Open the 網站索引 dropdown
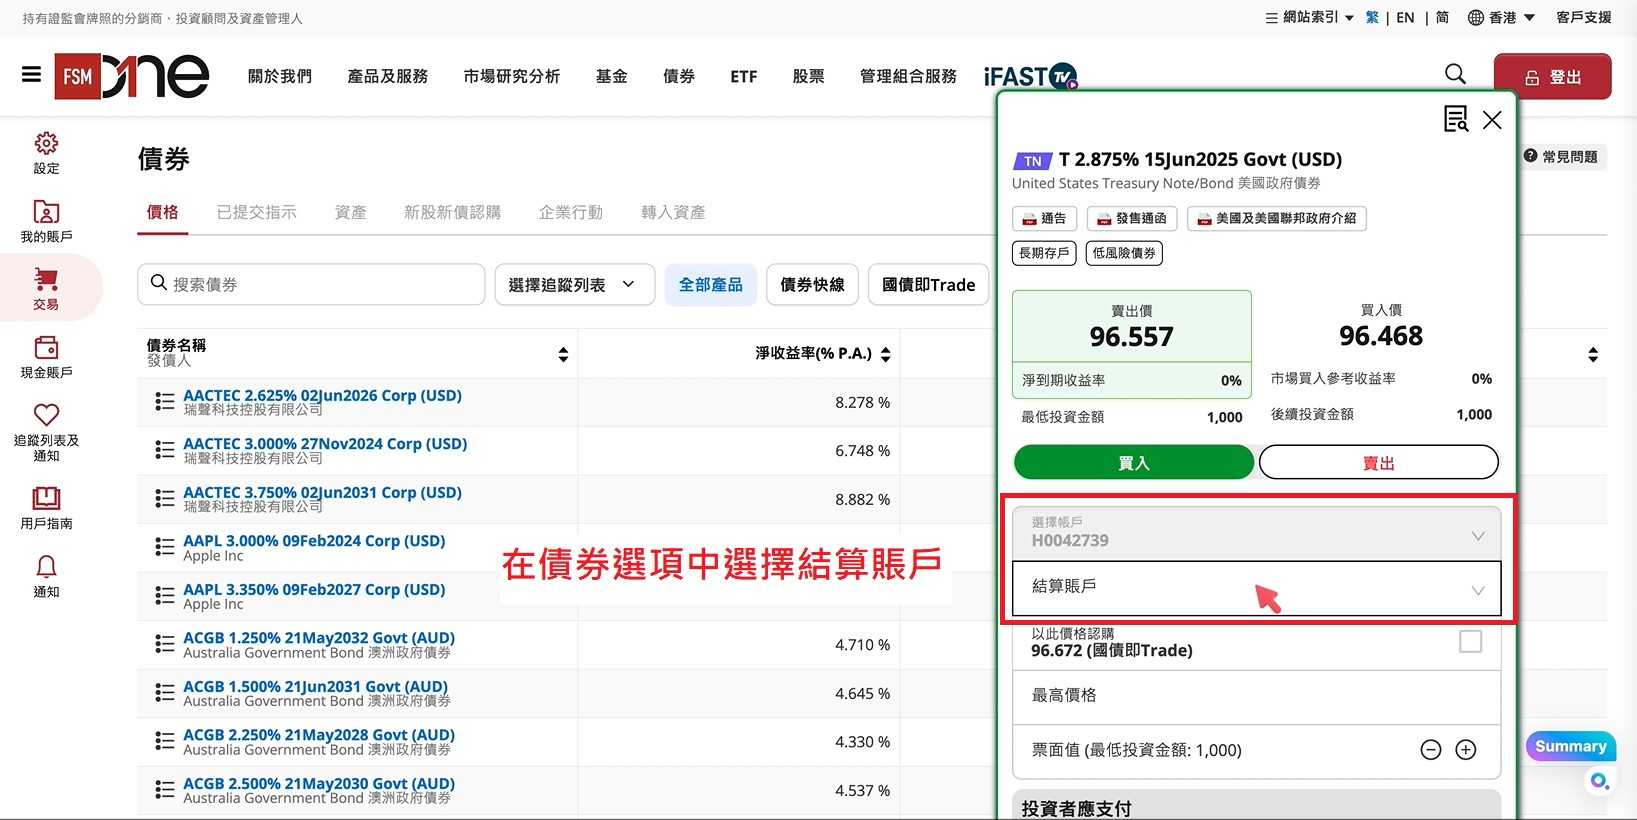1637x820 pixels. tap(1309, 17)
